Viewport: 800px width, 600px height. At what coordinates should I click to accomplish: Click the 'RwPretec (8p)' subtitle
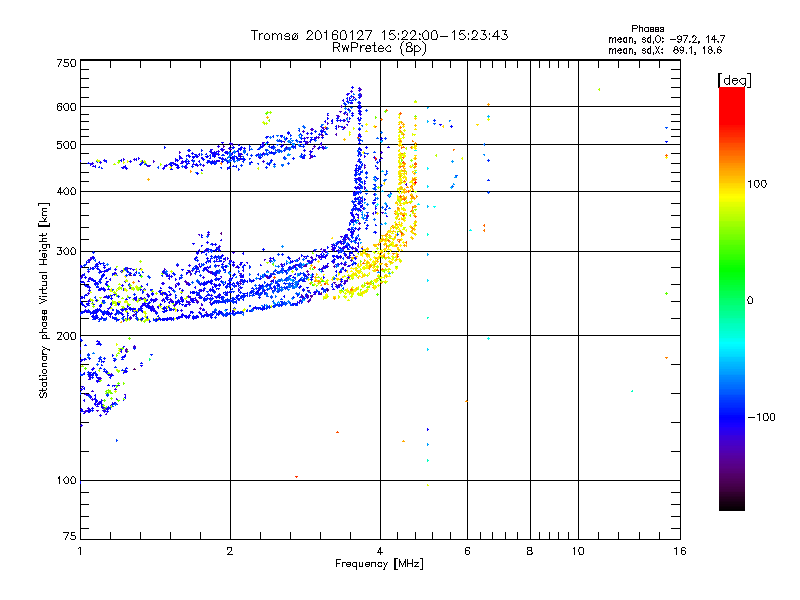pos(379,48)
